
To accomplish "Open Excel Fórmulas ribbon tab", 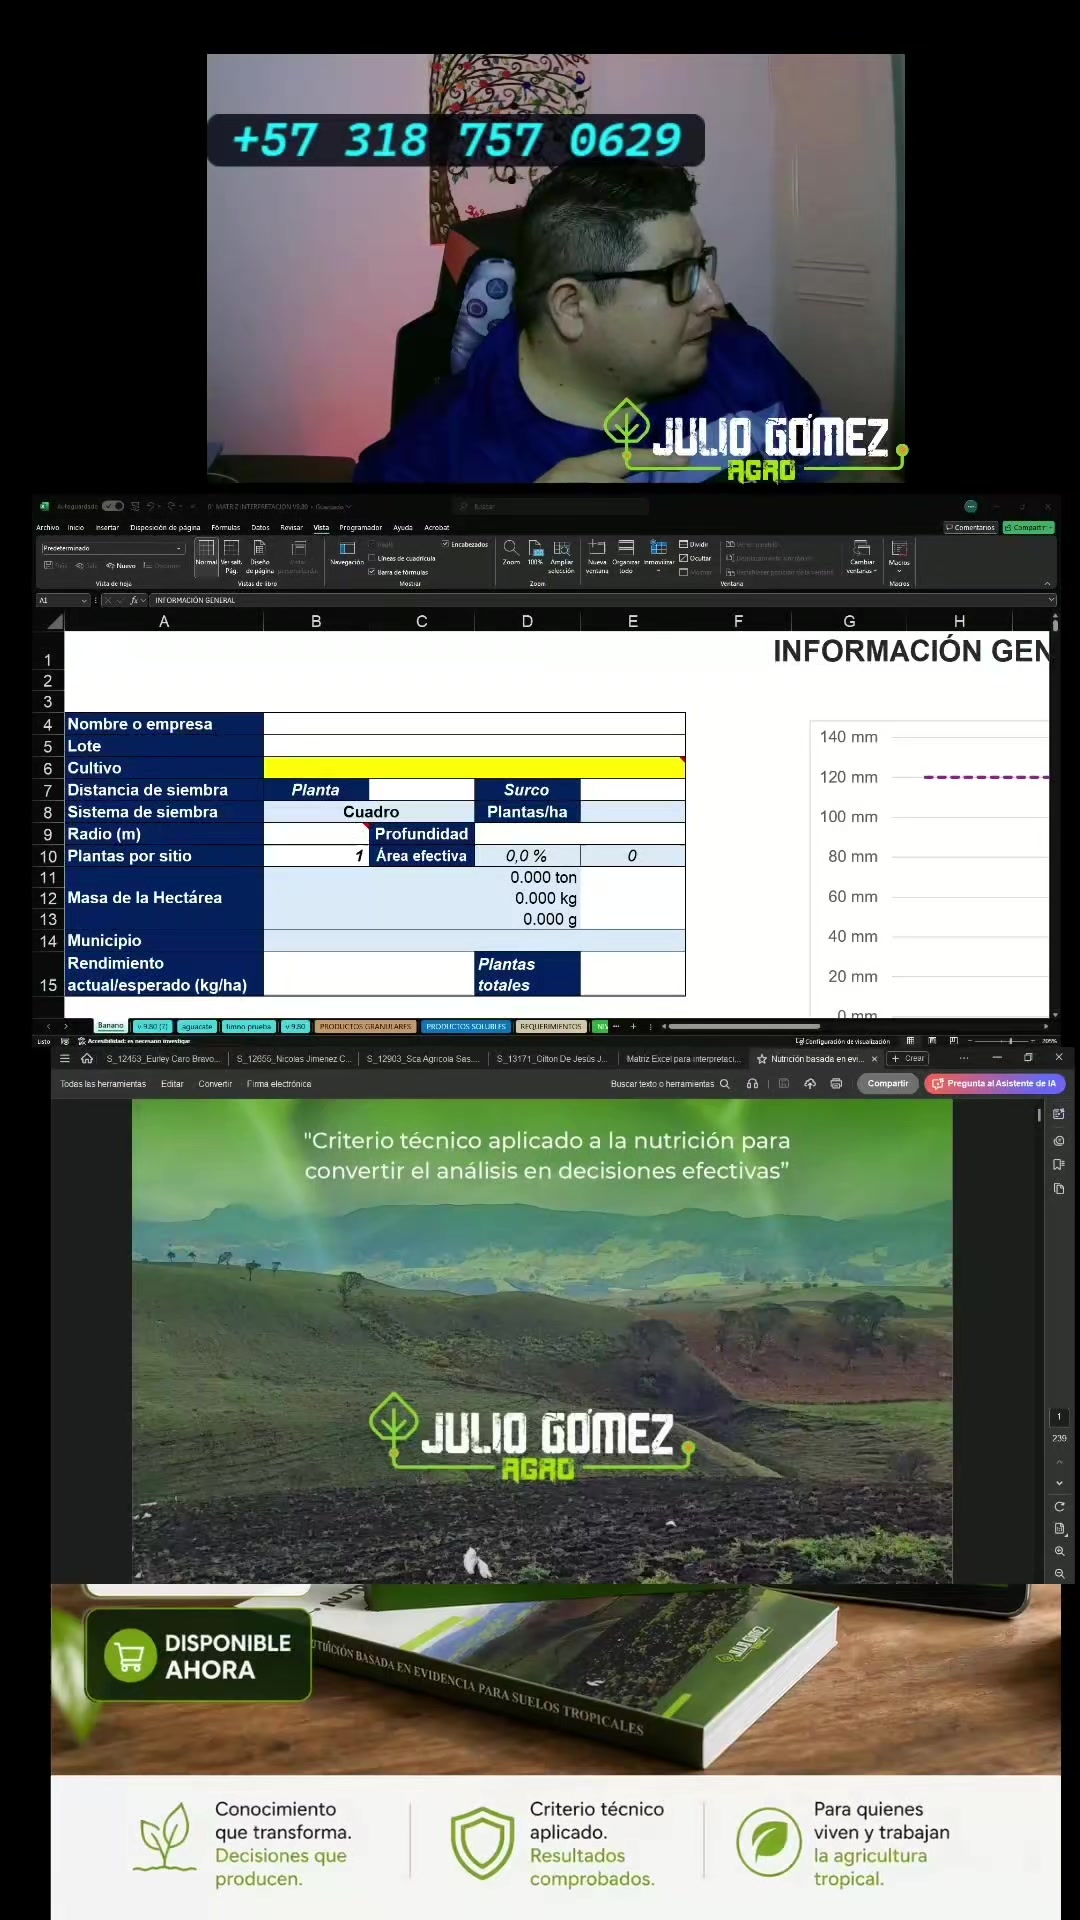I will (x=226, y=527).
